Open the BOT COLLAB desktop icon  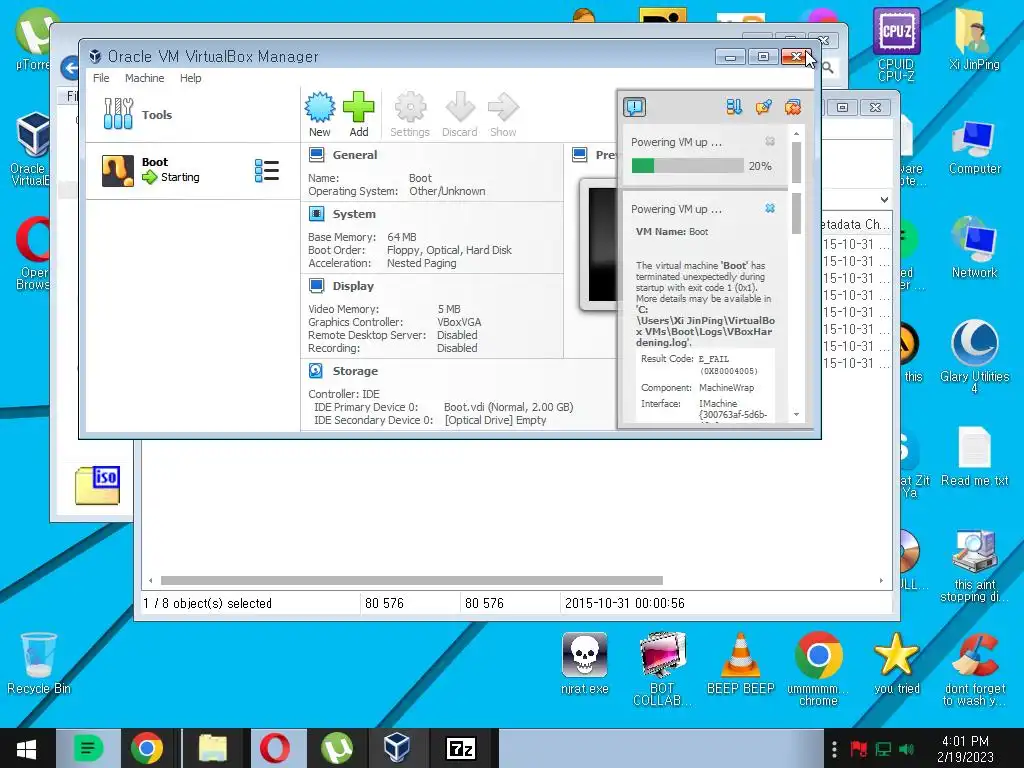coord(662,669)
